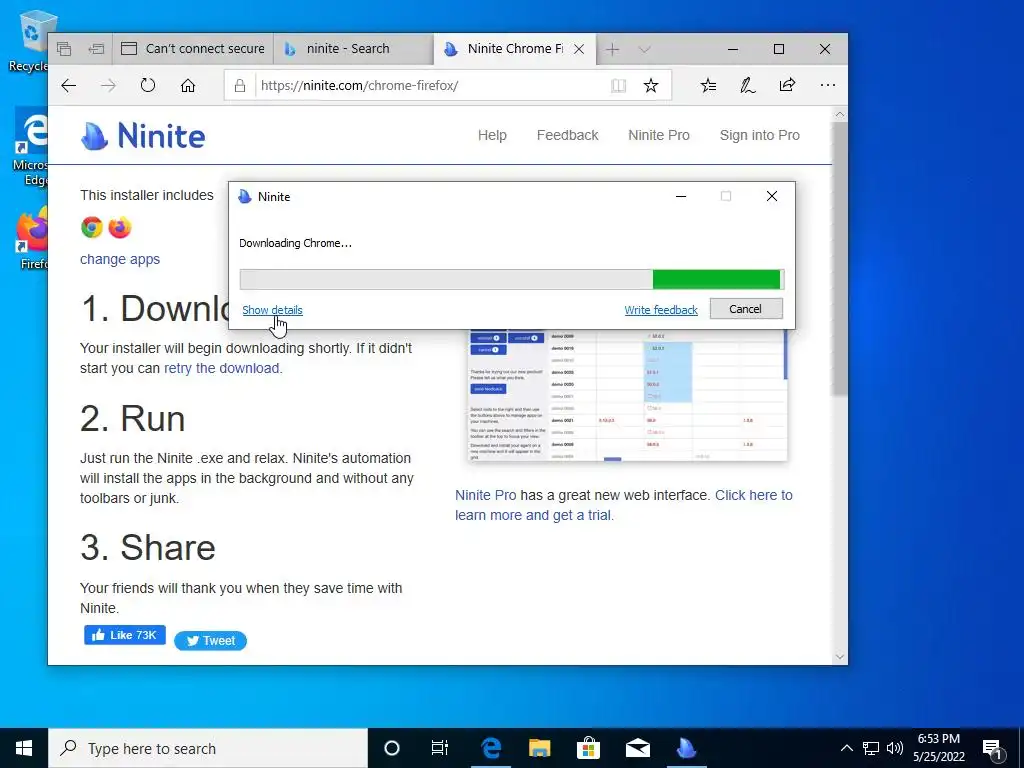The width and height of the screenshot is (1024, 768).
Task: Open Microsoft Edge taskbar icon
Action: click(490, 748)
